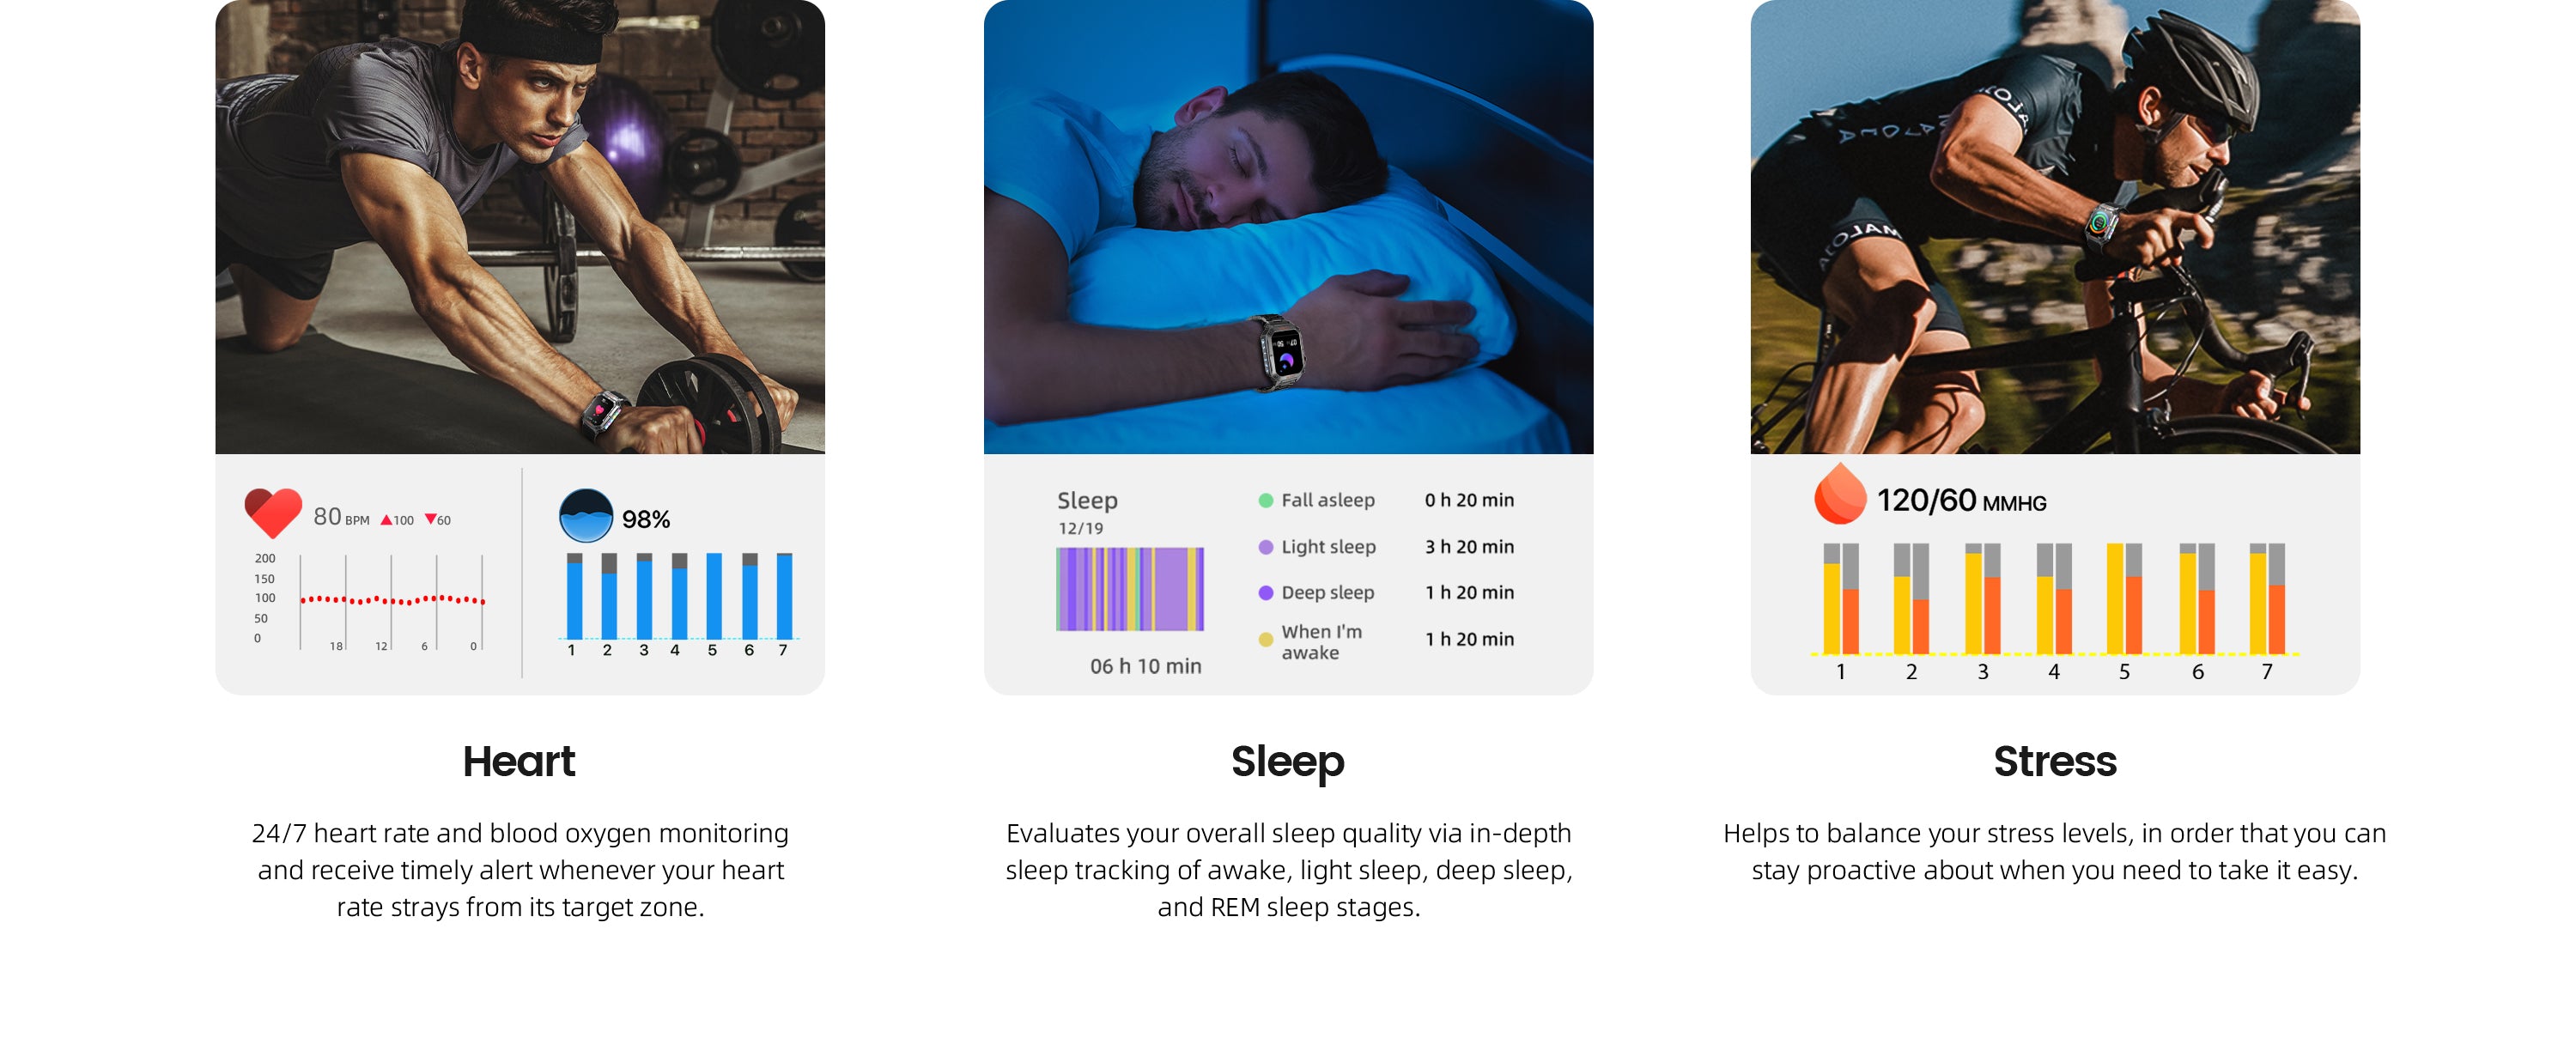The height and width of the screenshot is (1050, 2576).
Task: Click day 4 bar in blood oxygen chart
Action: [679, 596]
